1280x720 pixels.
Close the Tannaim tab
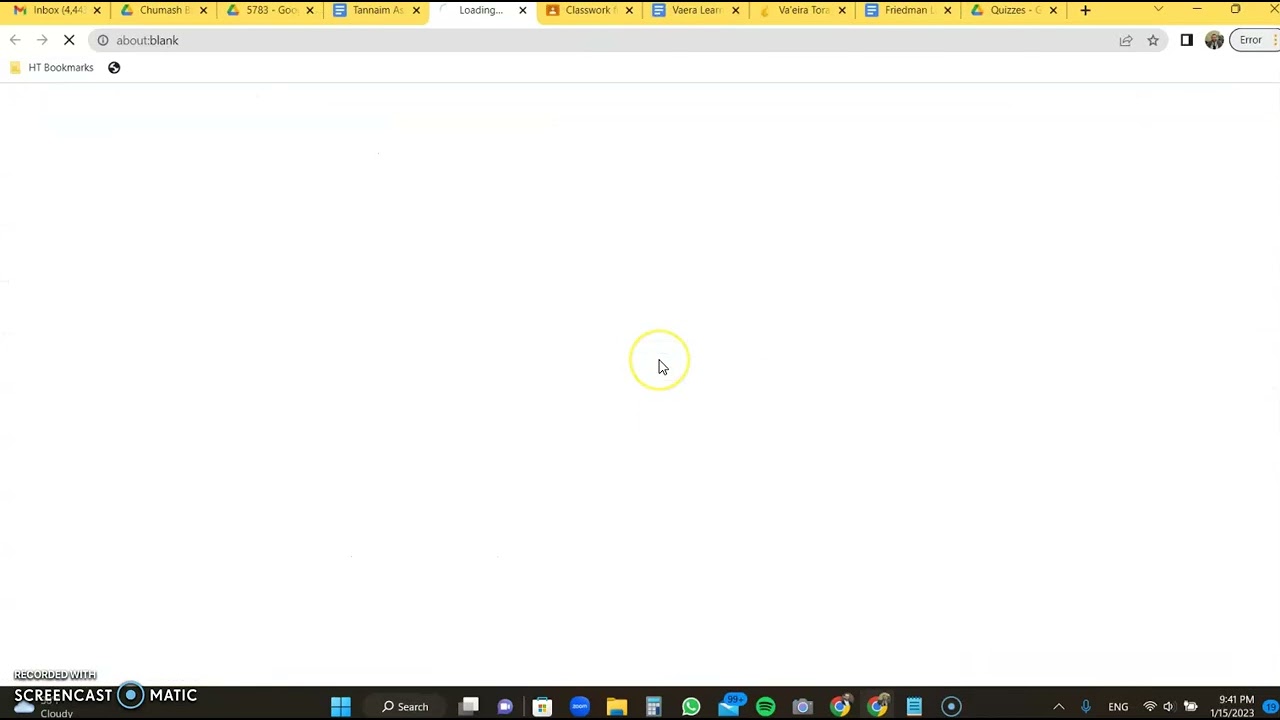coord(416,10)
